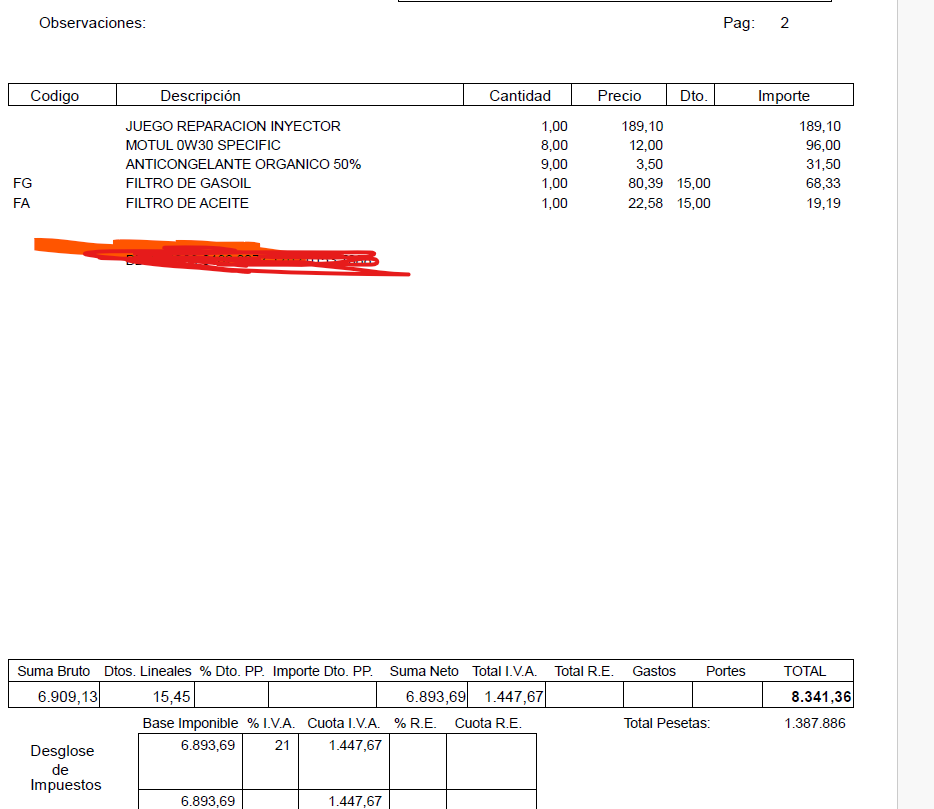Click the MOTUL 0W30 SPECIFIC description

tap(203, 145)
